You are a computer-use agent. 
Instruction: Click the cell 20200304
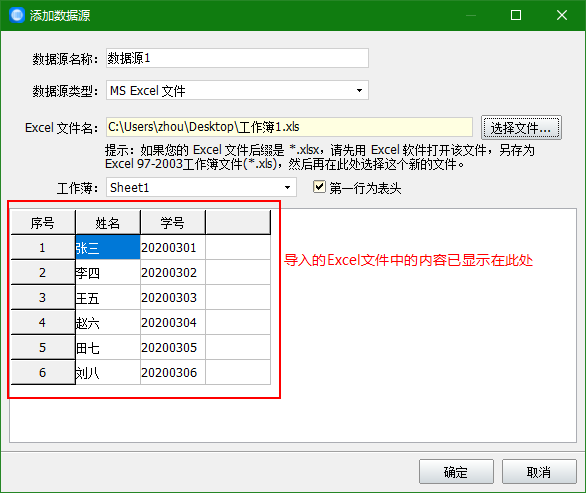(173, 322)
